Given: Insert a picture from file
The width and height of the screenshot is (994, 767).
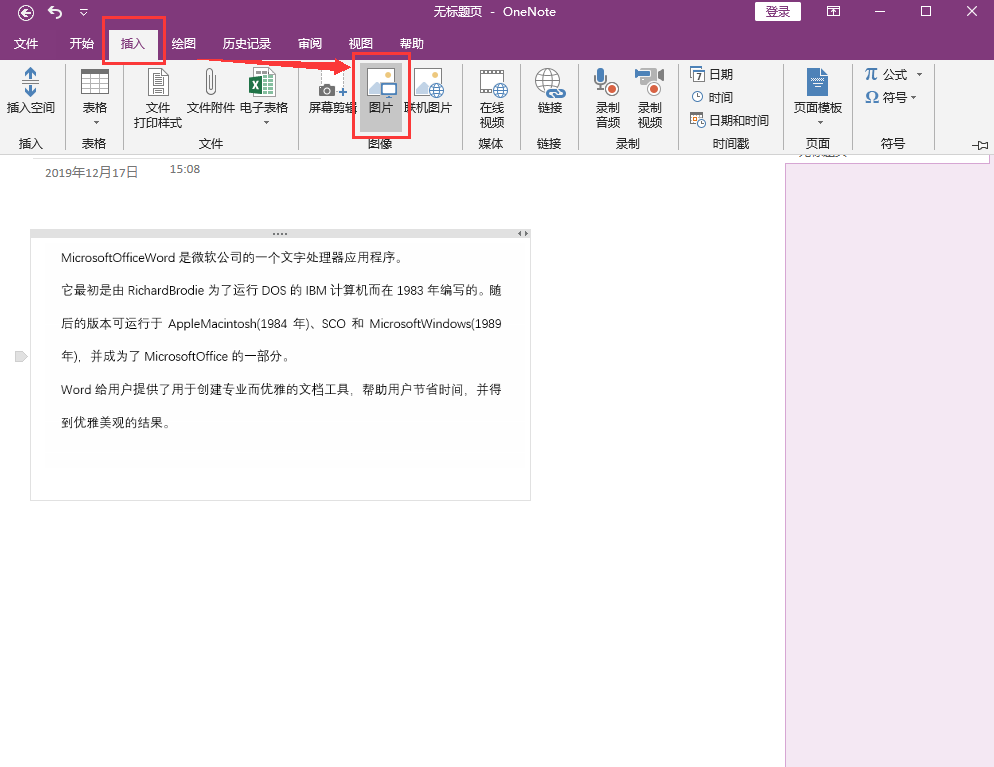Looking at the screenshot, I should (381, 98).
